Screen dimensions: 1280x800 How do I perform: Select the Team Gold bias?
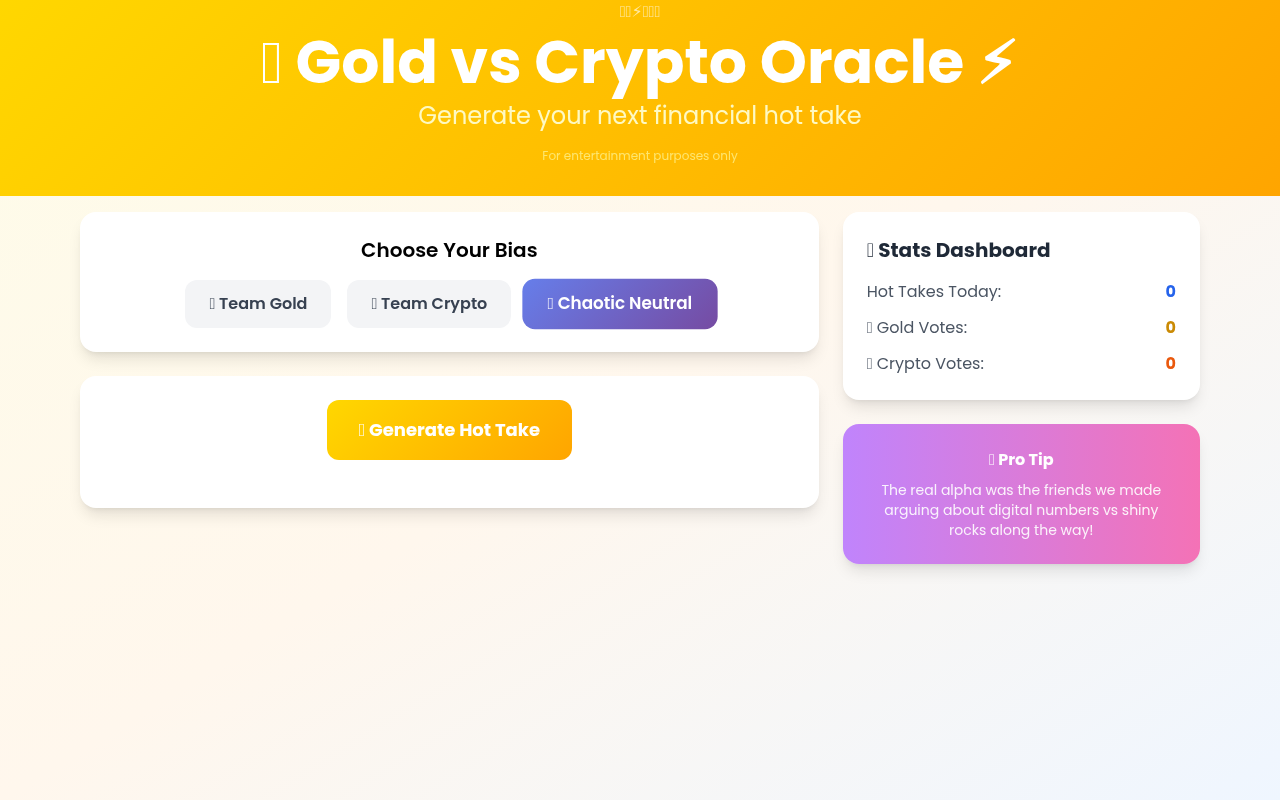(258, 303)
